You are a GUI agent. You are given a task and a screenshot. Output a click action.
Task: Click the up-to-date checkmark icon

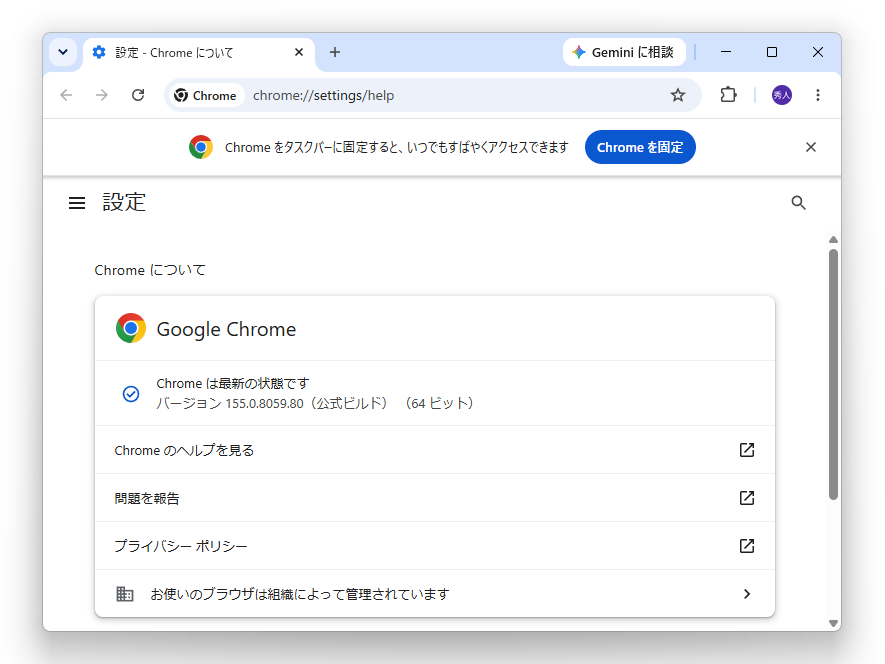click(131, 394)
